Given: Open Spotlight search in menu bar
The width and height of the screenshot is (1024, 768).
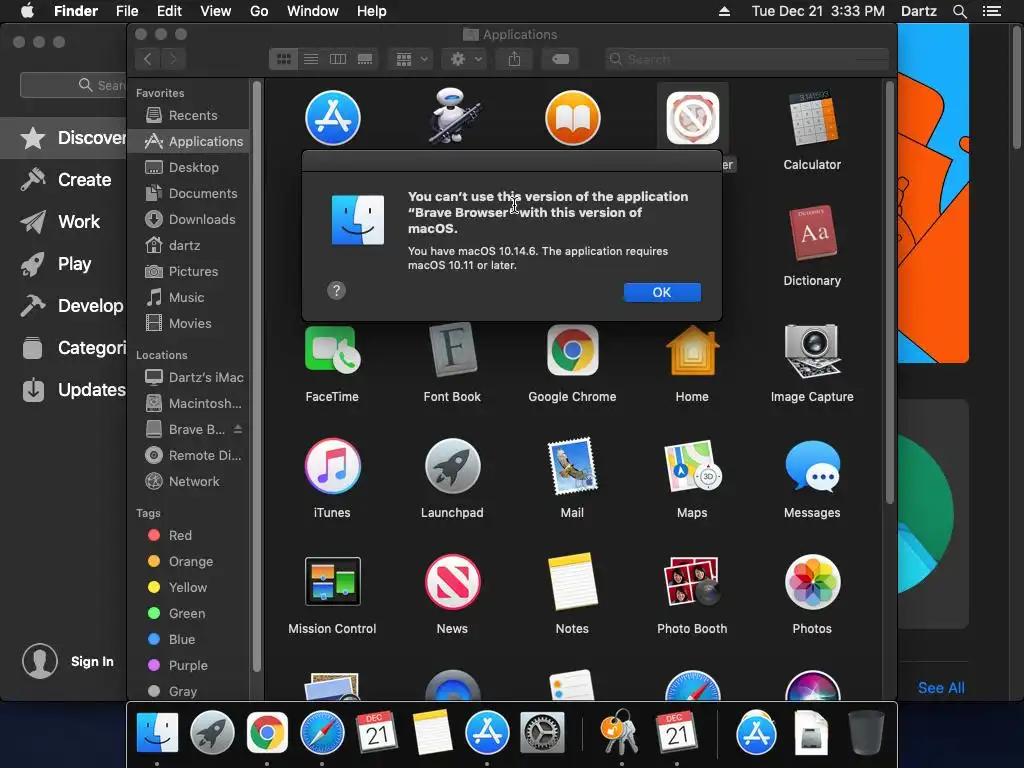Looking at the screenshot, I should tap(960, 11).
